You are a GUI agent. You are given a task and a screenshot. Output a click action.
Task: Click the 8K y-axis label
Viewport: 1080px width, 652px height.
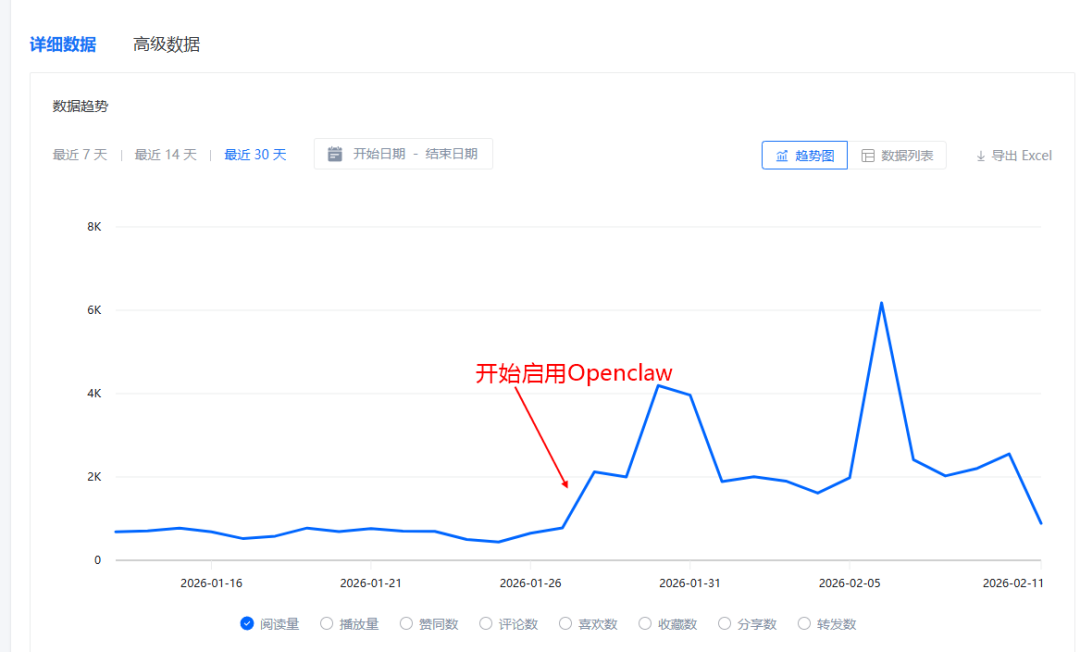(x=94, y=227)
